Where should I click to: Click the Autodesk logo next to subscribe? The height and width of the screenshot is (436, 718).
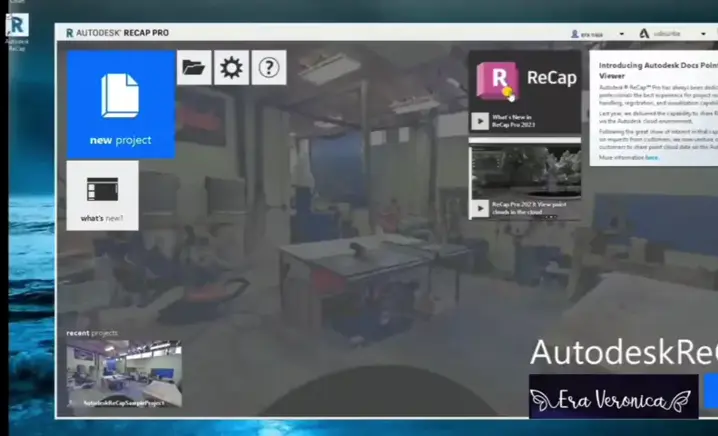tap(644, 33)
